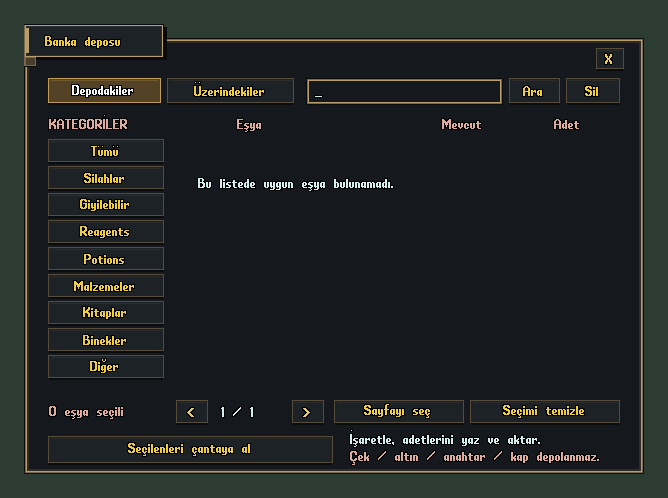Screen dimensions: 668x498
Task: Click the Adet column header
Action: 566,124
